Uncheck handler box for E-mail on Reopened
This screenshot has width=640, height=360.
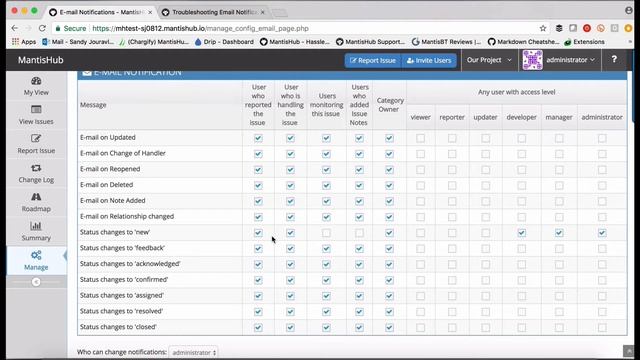pos(290,169)
